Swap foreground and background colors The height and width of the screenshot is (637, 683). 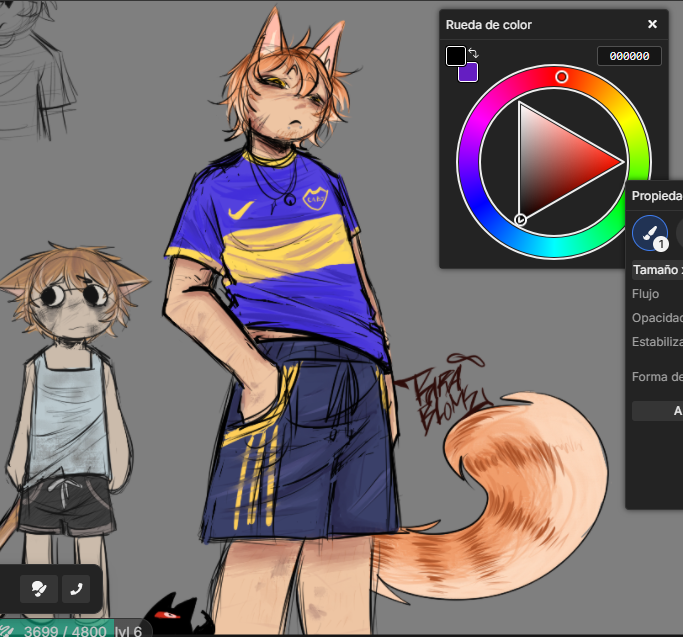pos(473,53)
